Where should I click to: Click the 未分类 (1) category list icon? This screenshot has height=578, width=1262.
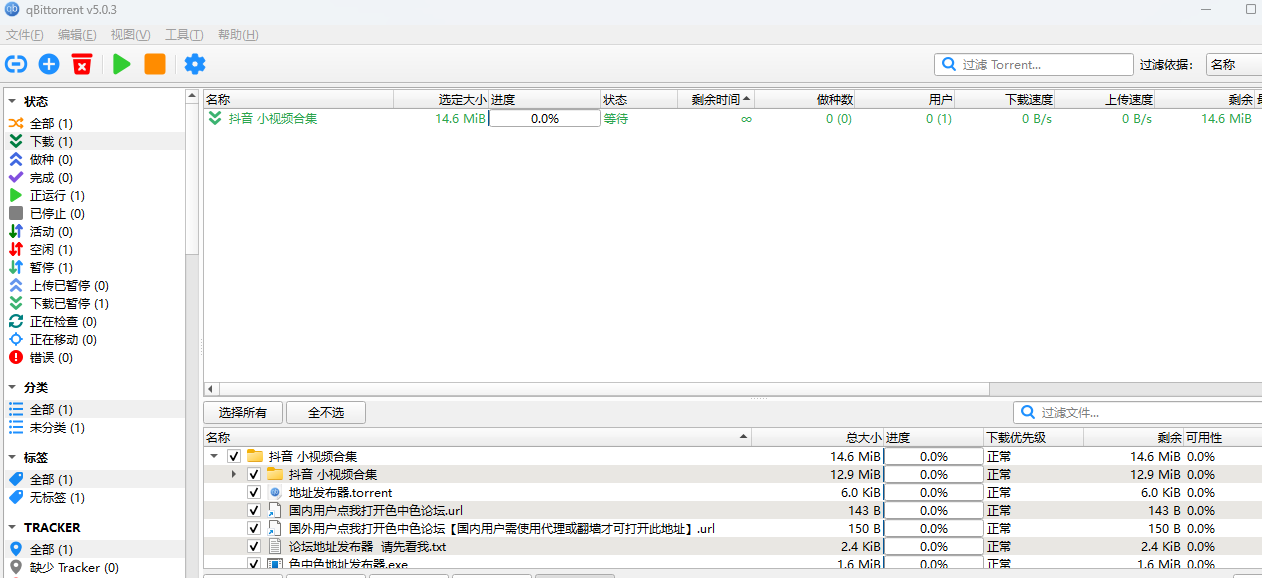16,427
